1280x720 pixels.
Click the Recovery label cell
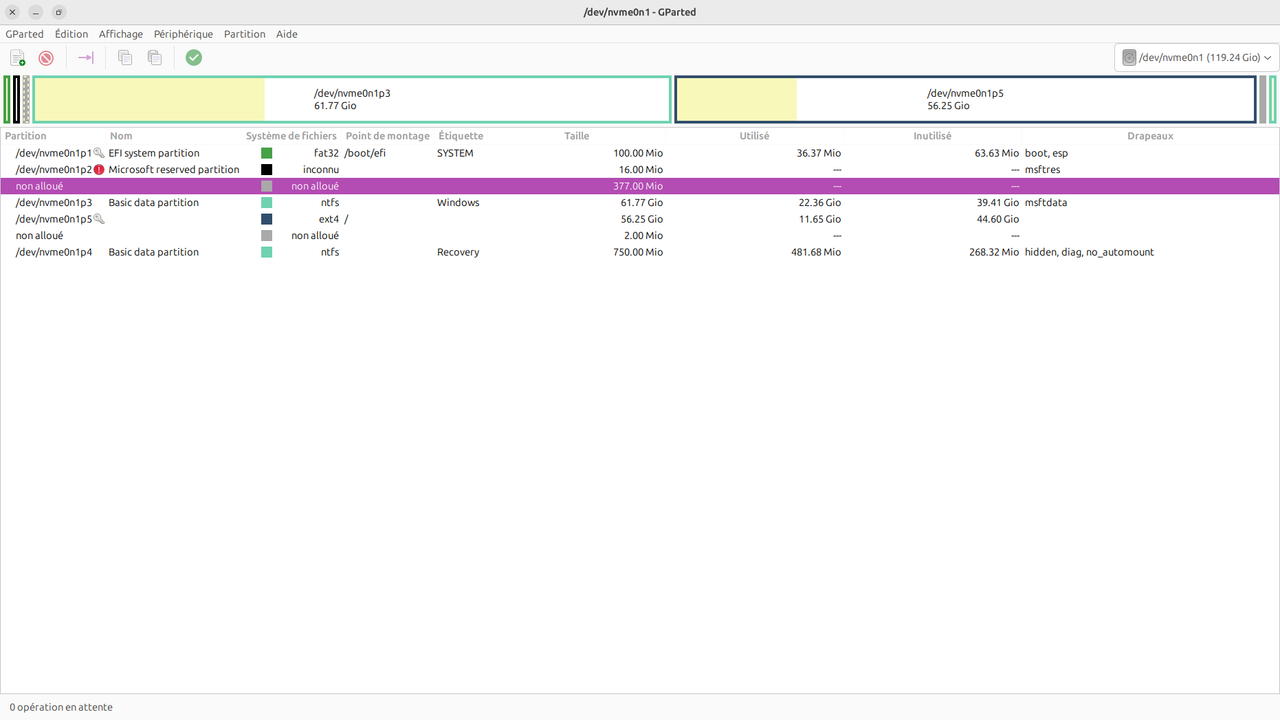click(458, 252)
